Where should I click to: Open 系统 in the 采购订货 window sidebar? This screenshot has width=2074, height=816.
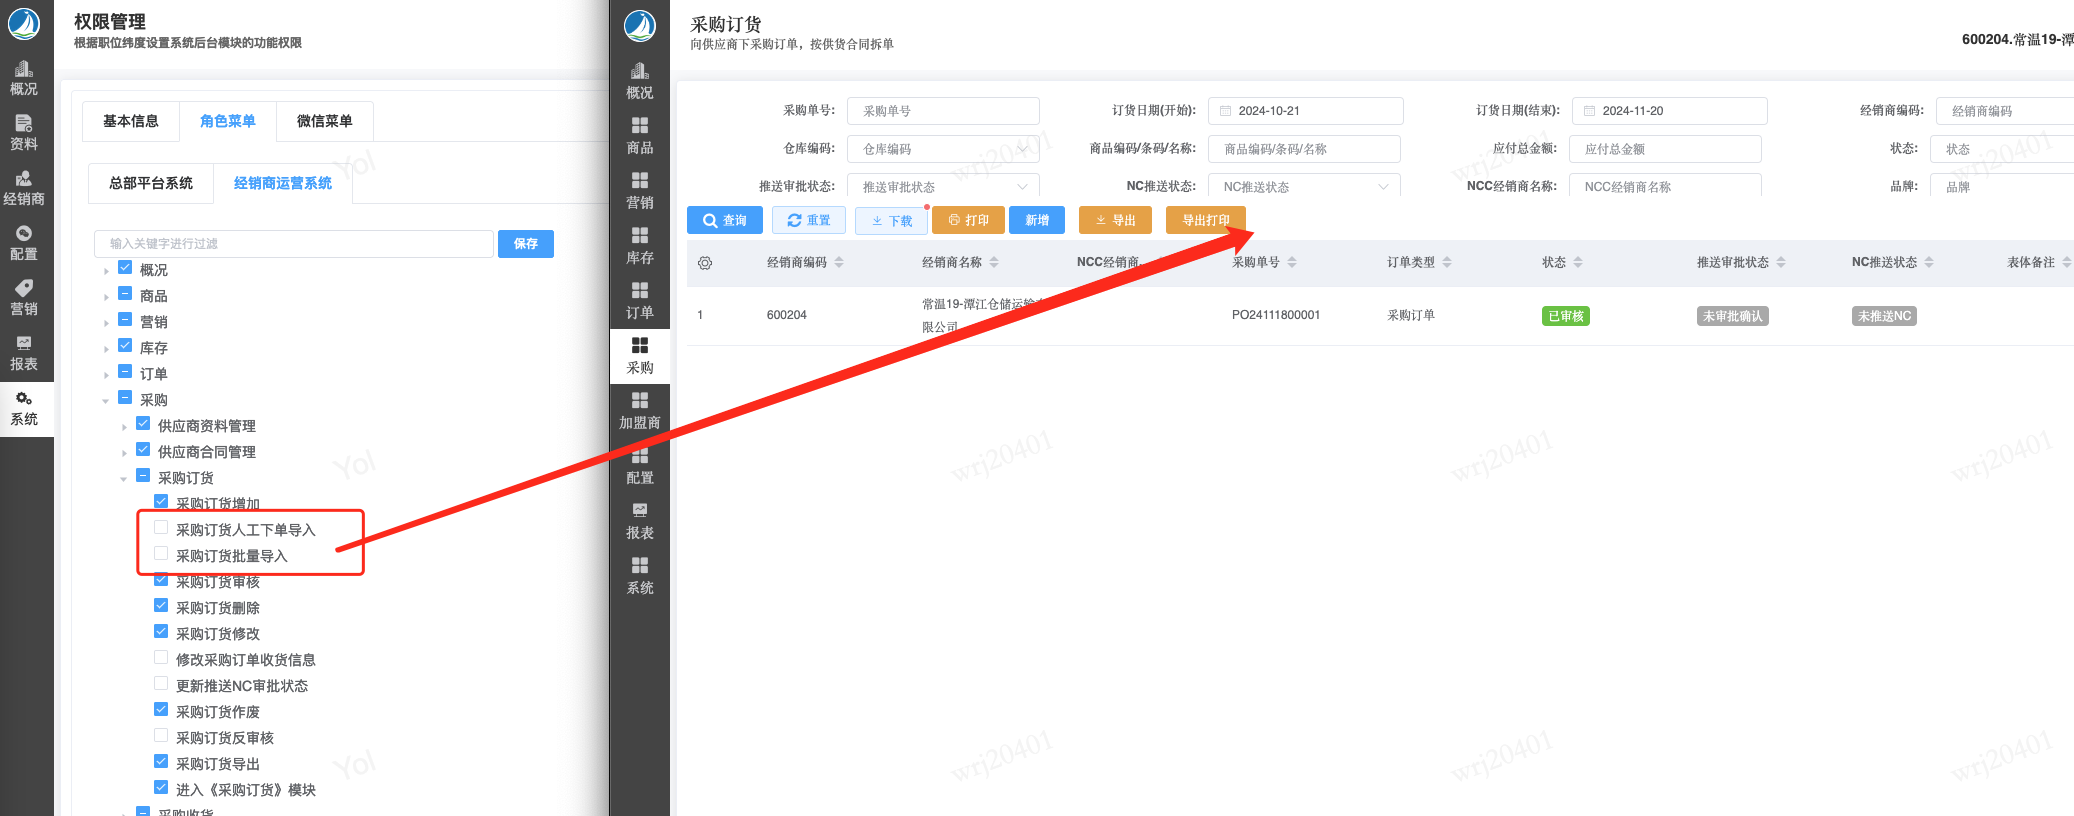(640, 577)
